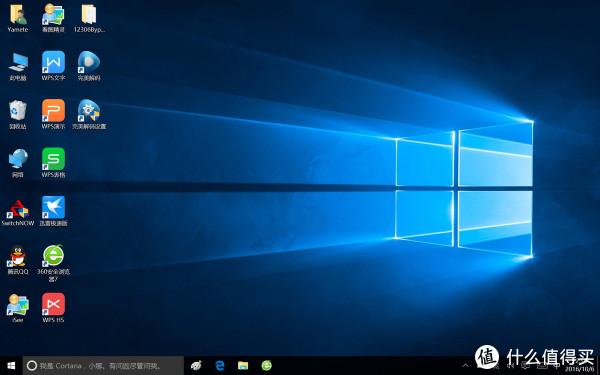Image resolution: width=600 pixels, height=375 pixels.
Task: Select the 腾讯QQ penguin icon
Action: click(x=18, y=260)
